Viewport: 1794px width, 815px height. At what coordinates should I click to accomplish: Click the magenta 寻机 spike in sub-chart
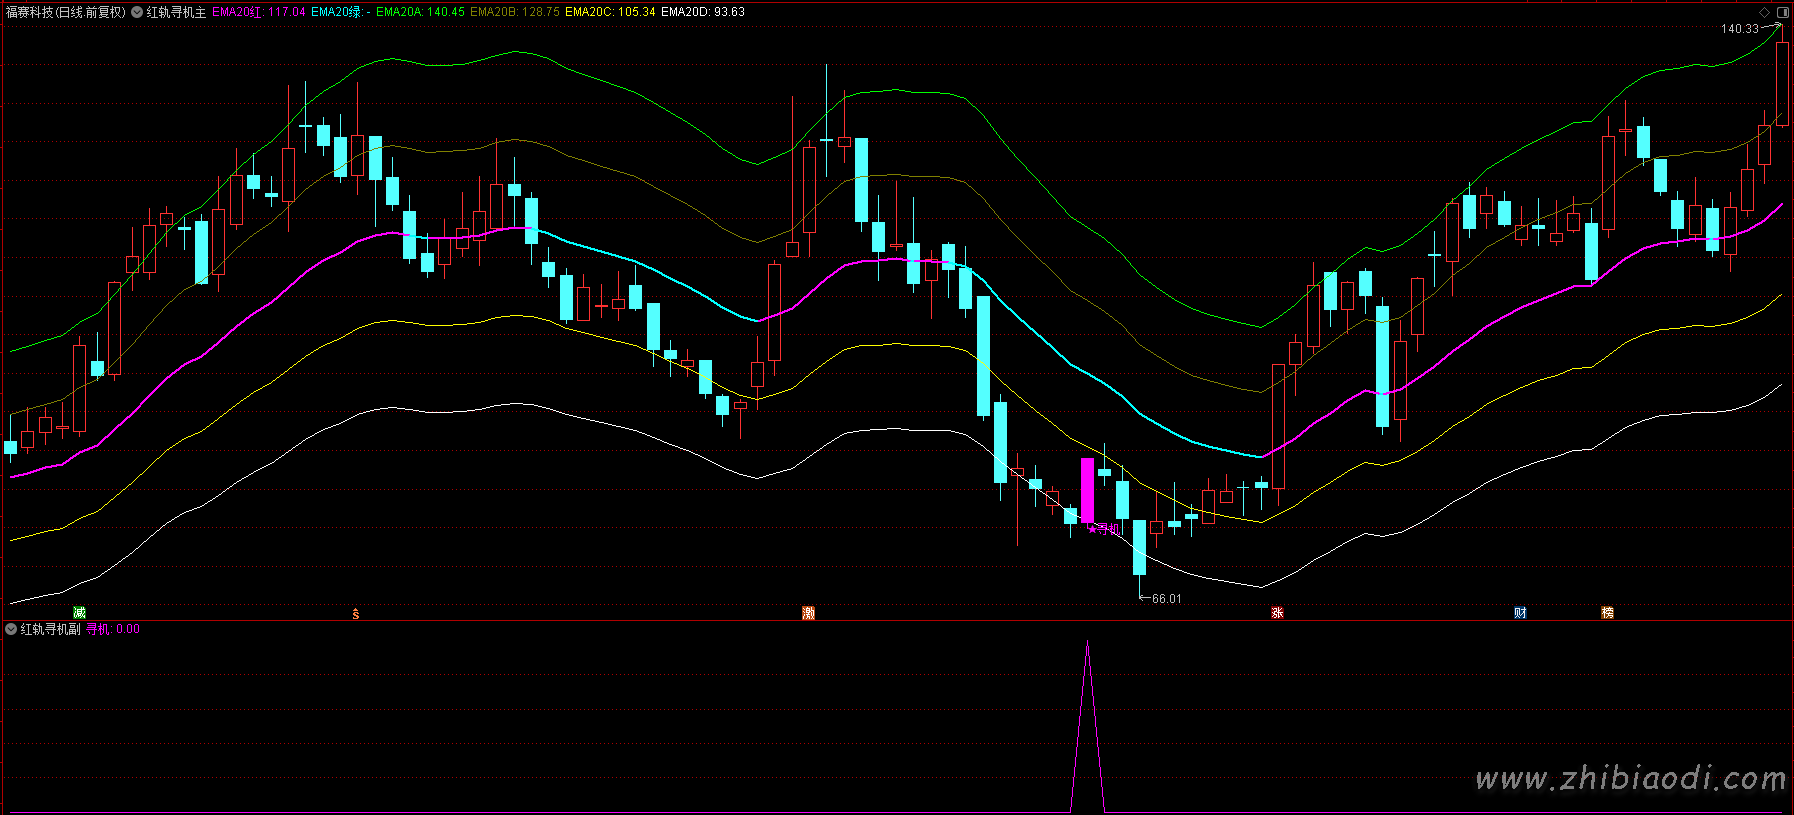pos(1088,726)
